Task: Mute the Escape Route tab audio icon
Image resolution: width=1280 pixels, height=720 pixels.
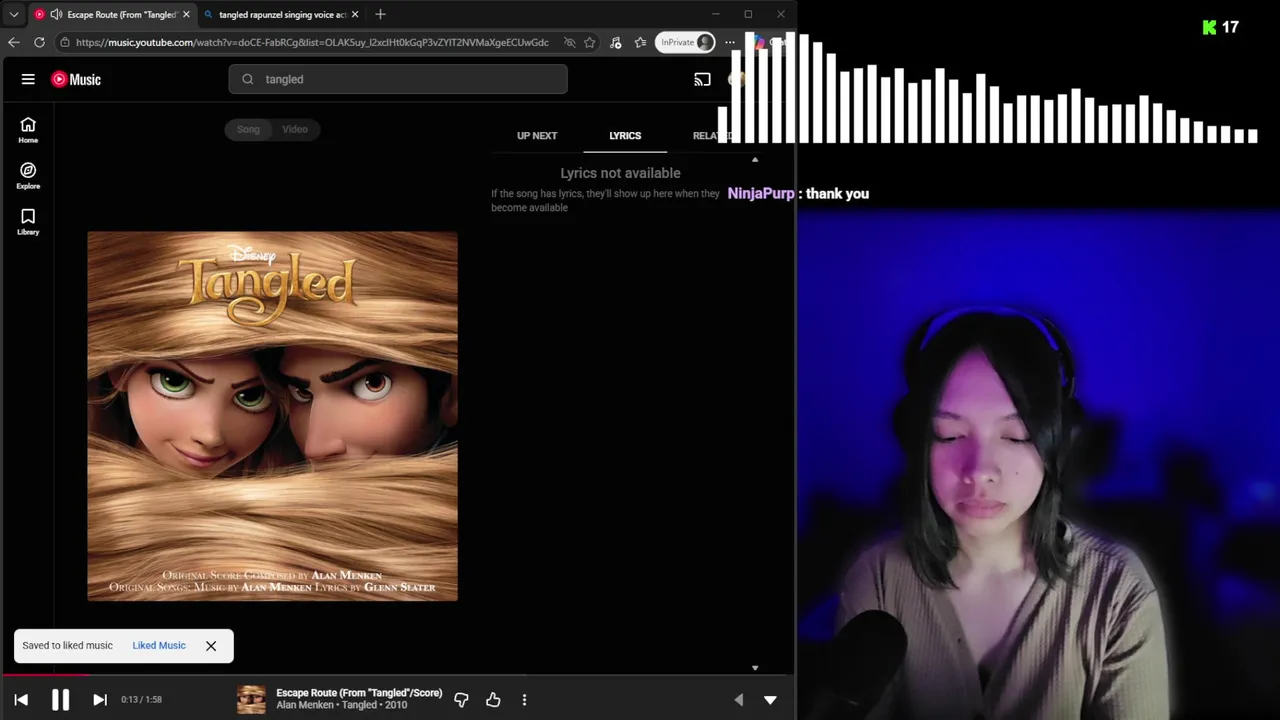Action: [56, 14]
